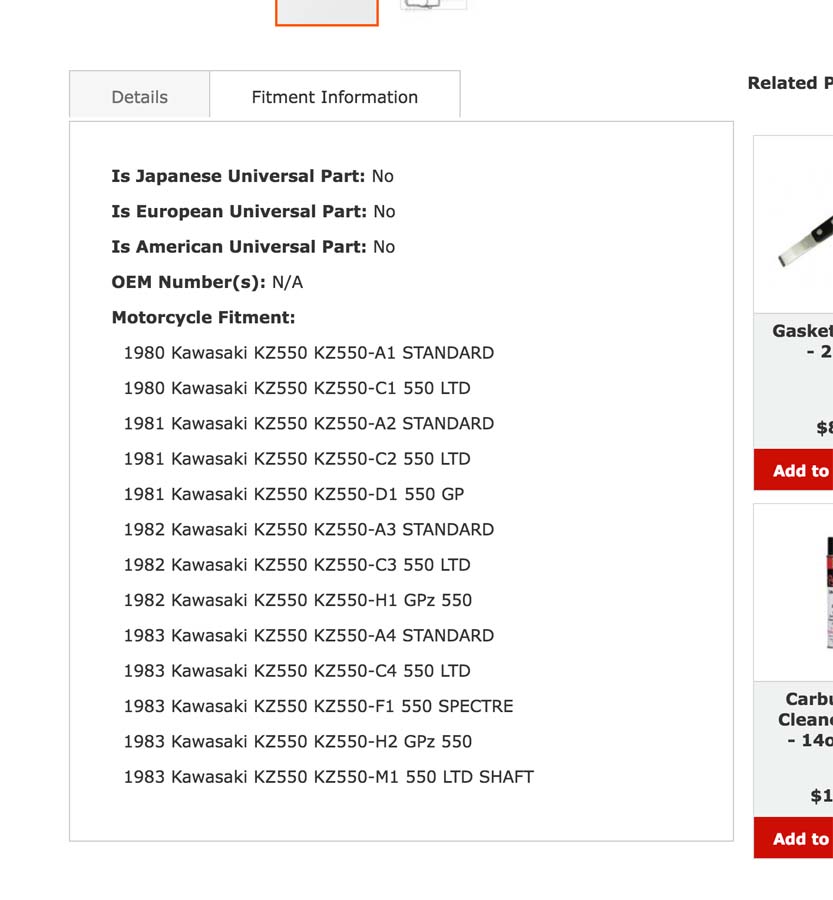Select the Fitment Information tab
This screenshot has width=833, height=900.
coord(334,97)
